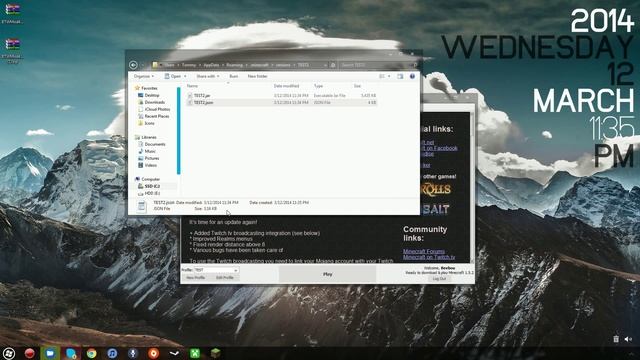
Task: Open the Minecraft Forums link
Action: [424, 251]
